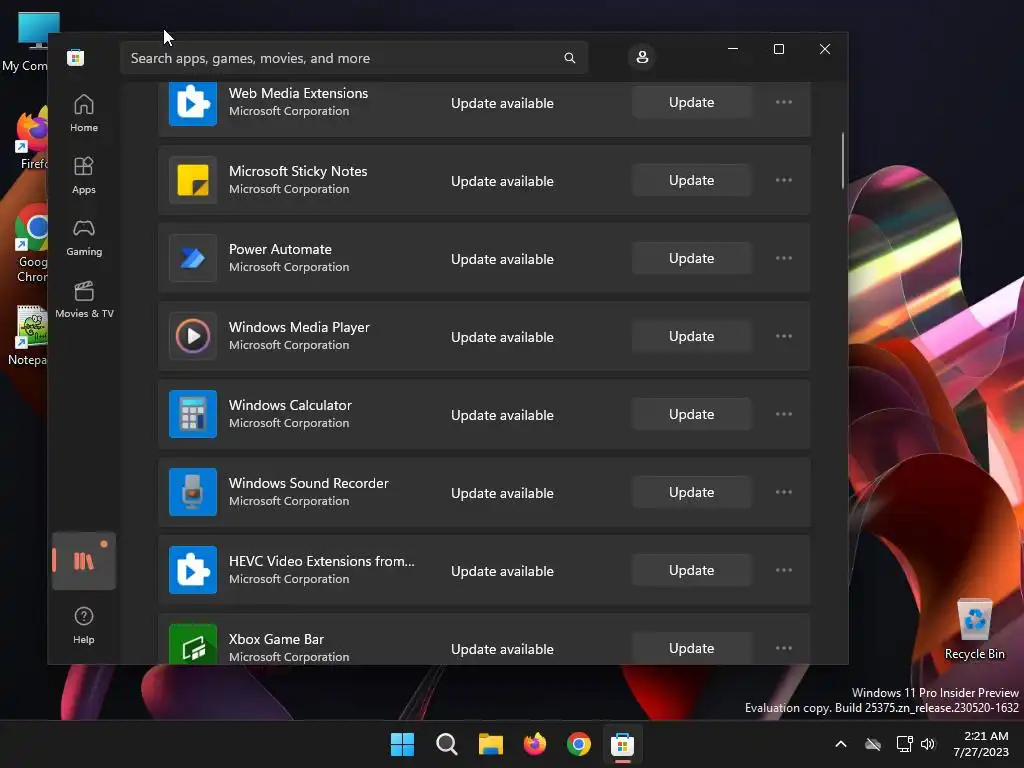This screenshot has width=1024, height=768.
Task: Click the search magnifier icon
Action: coord(569,58)
